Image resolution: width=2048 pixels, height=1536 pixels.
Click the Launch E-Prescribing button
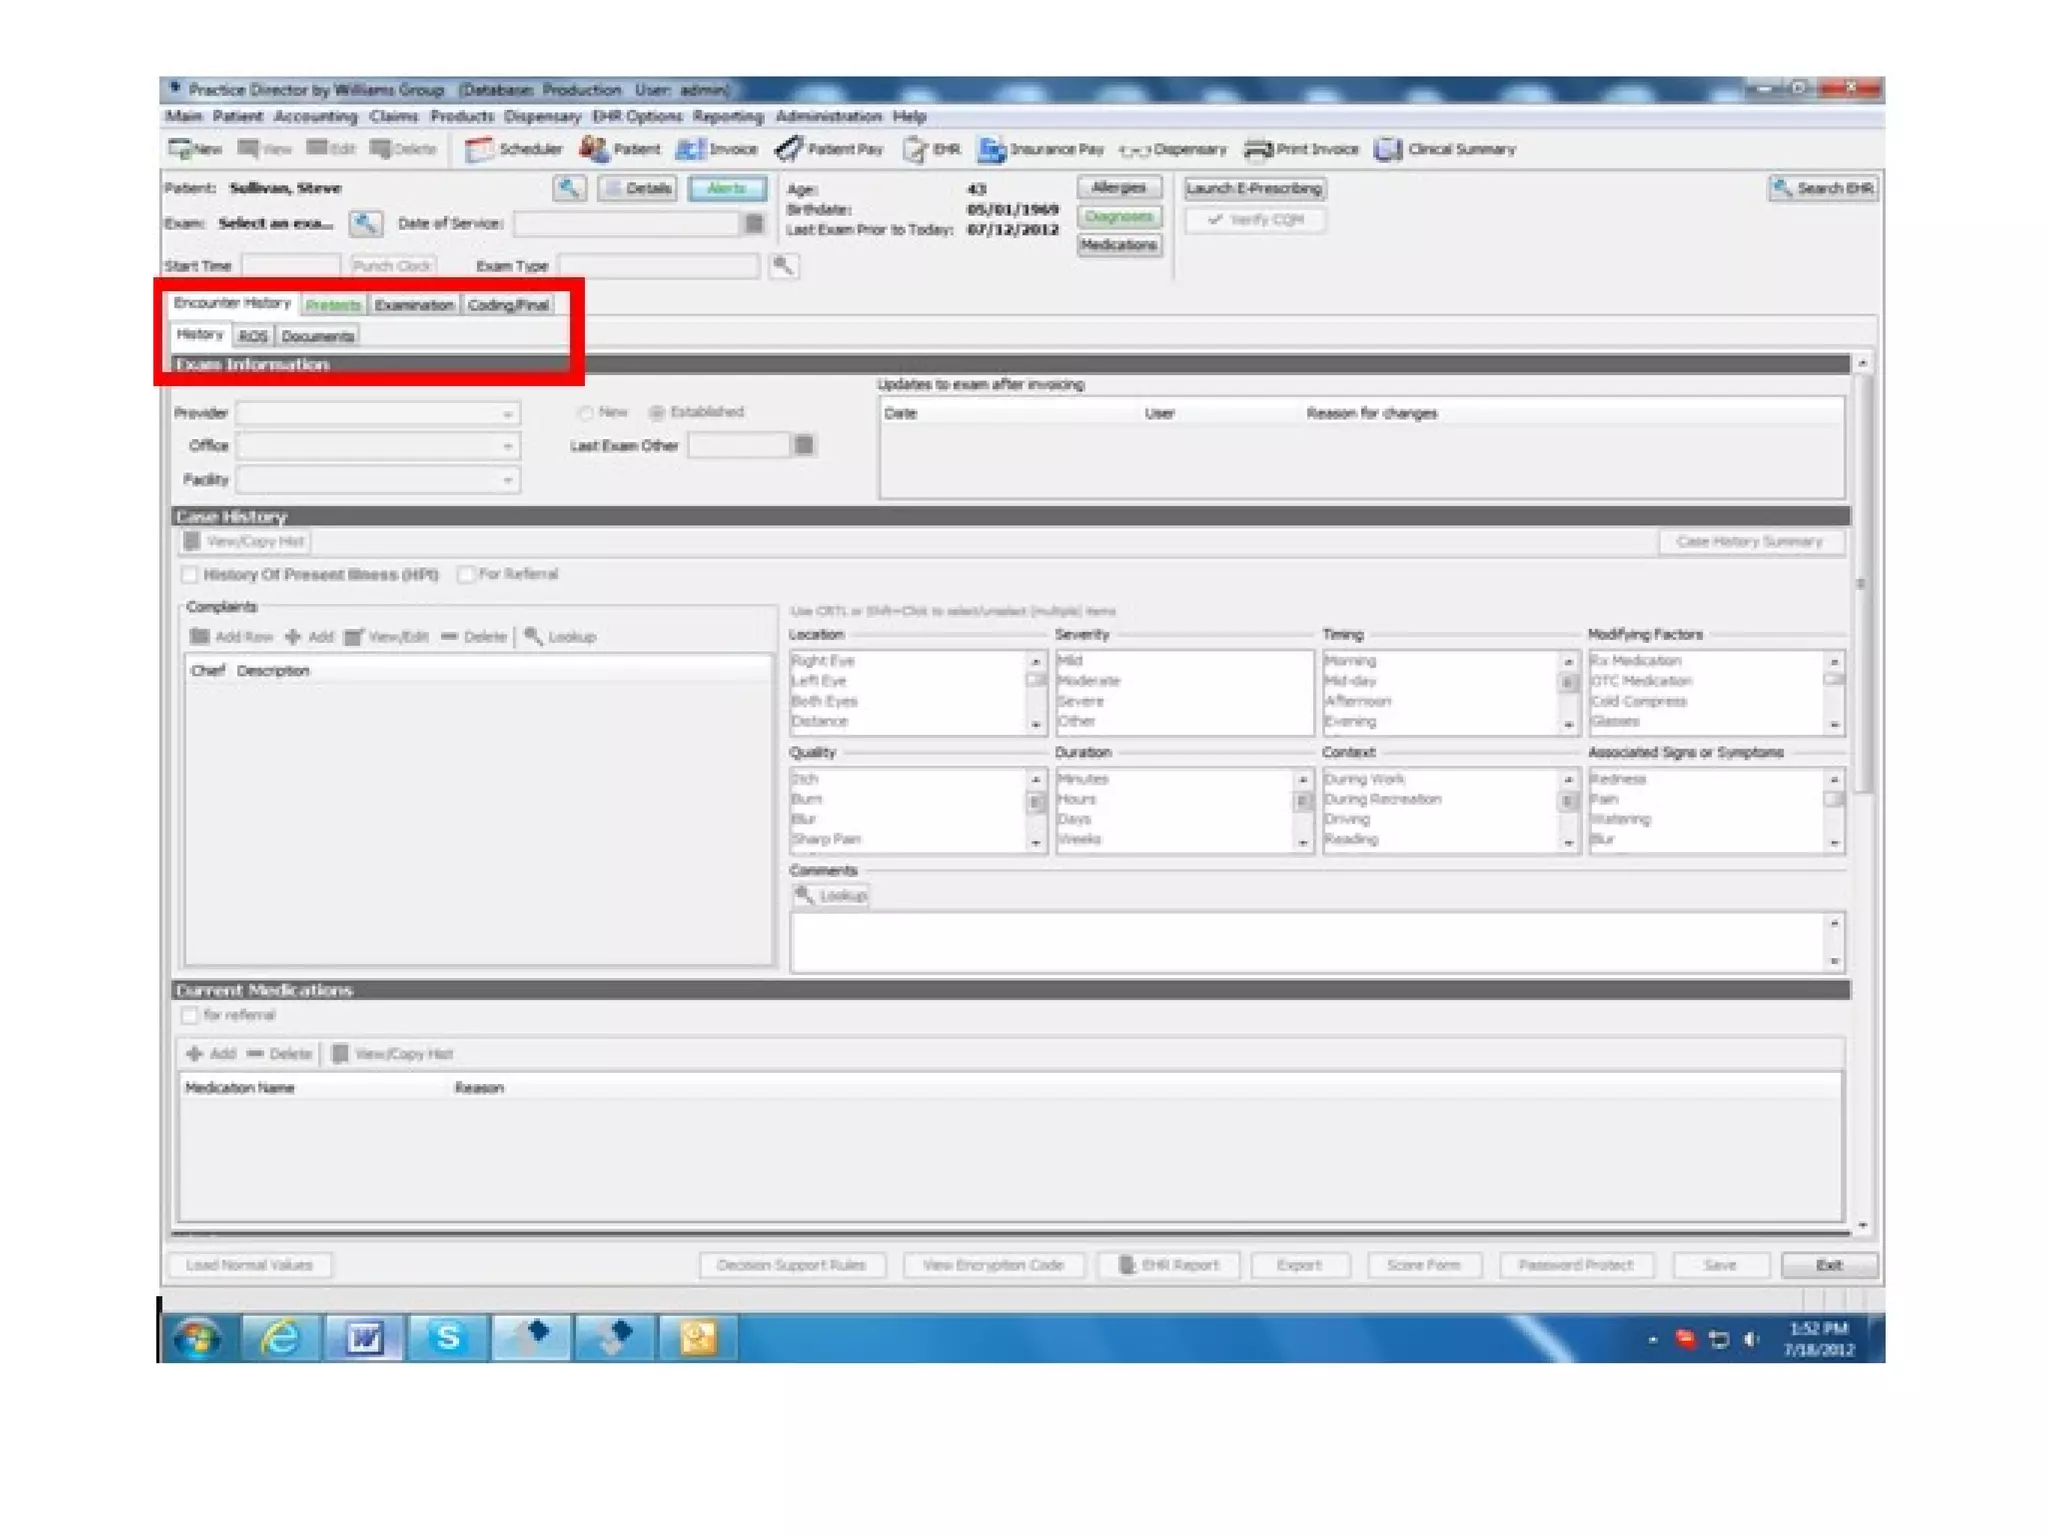pos(1254,188)
